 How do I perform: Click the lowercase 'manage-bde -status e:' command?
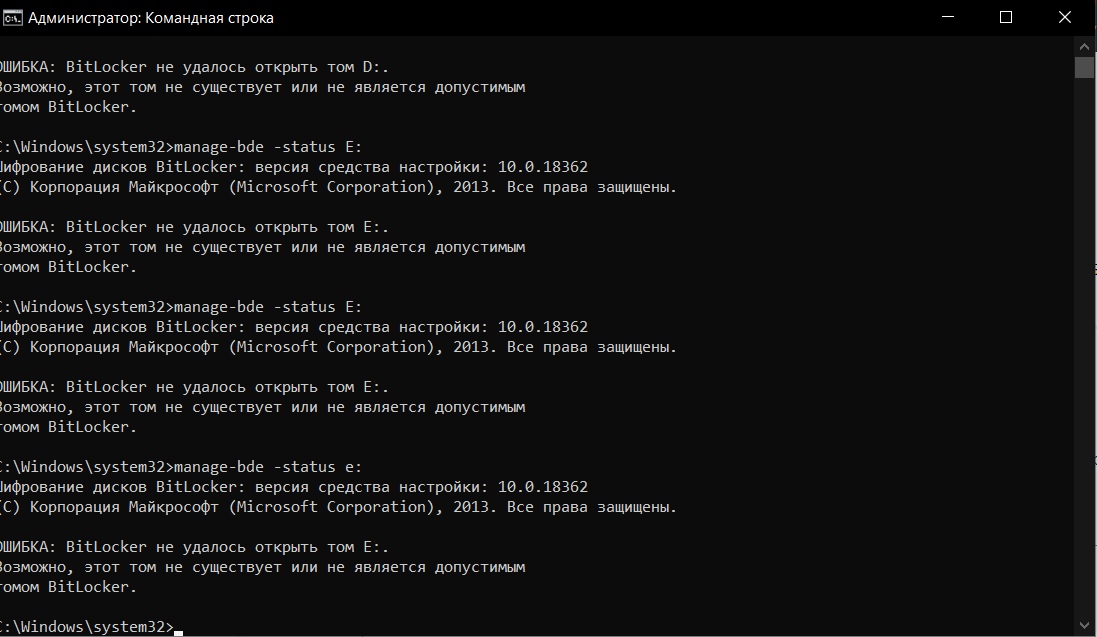268,467
